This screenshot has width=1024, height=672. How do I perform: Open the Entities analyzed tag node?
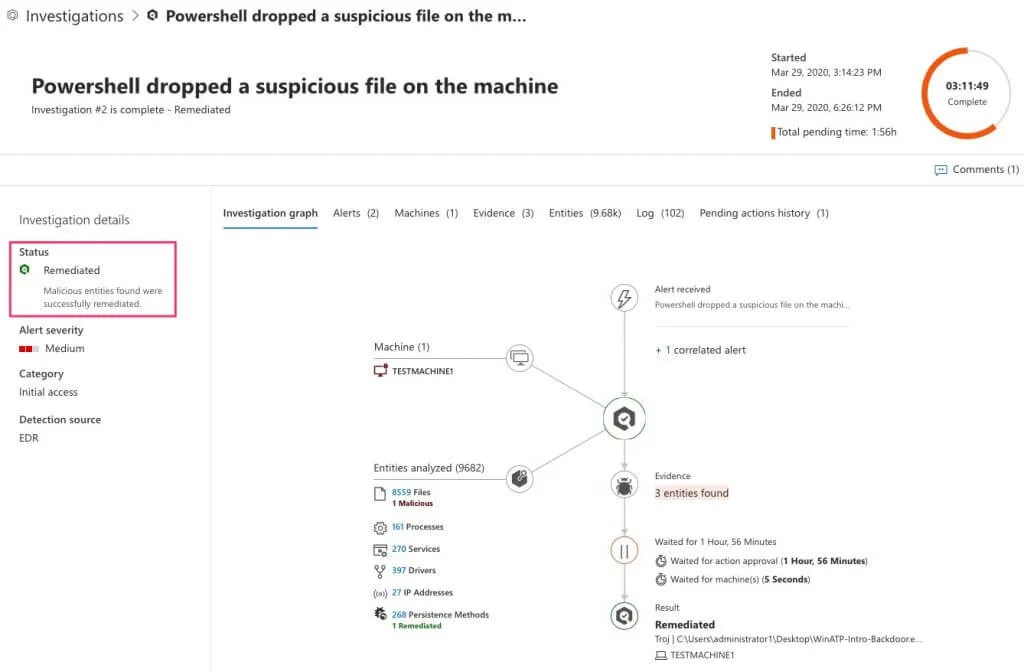pos(519,478)
